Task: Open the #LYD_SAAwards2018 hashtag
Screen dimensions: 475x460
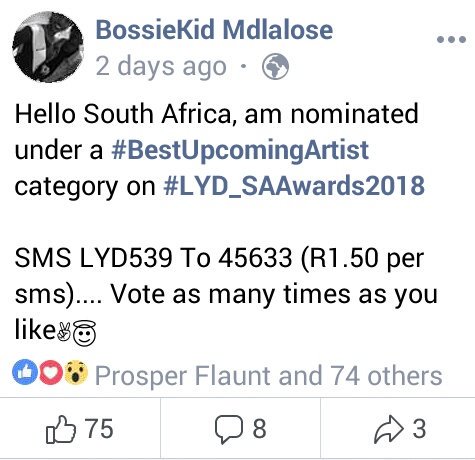Action: (x=294, y=186)
